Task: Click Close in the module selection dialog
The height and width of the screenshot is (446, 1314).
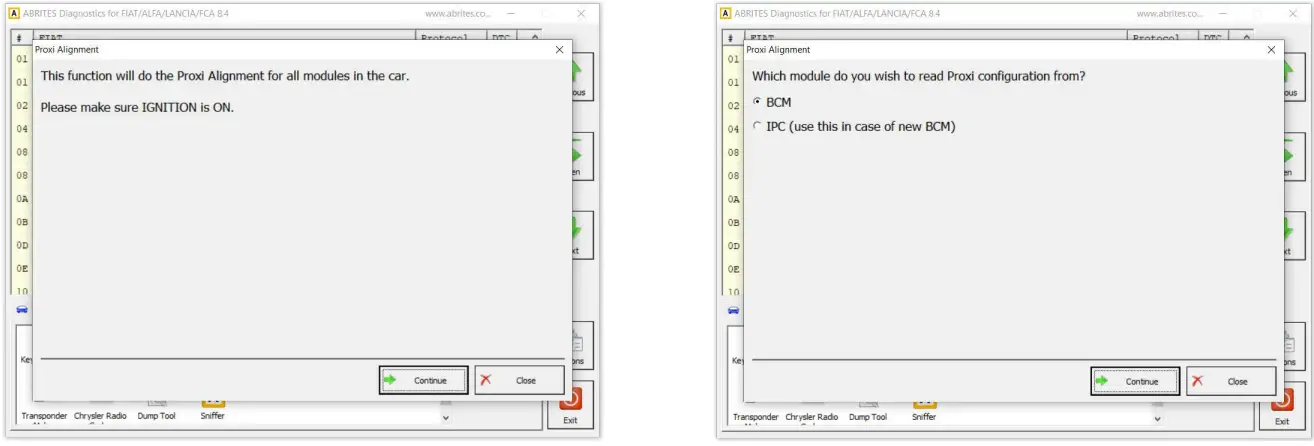Action: pos(1231,381)
